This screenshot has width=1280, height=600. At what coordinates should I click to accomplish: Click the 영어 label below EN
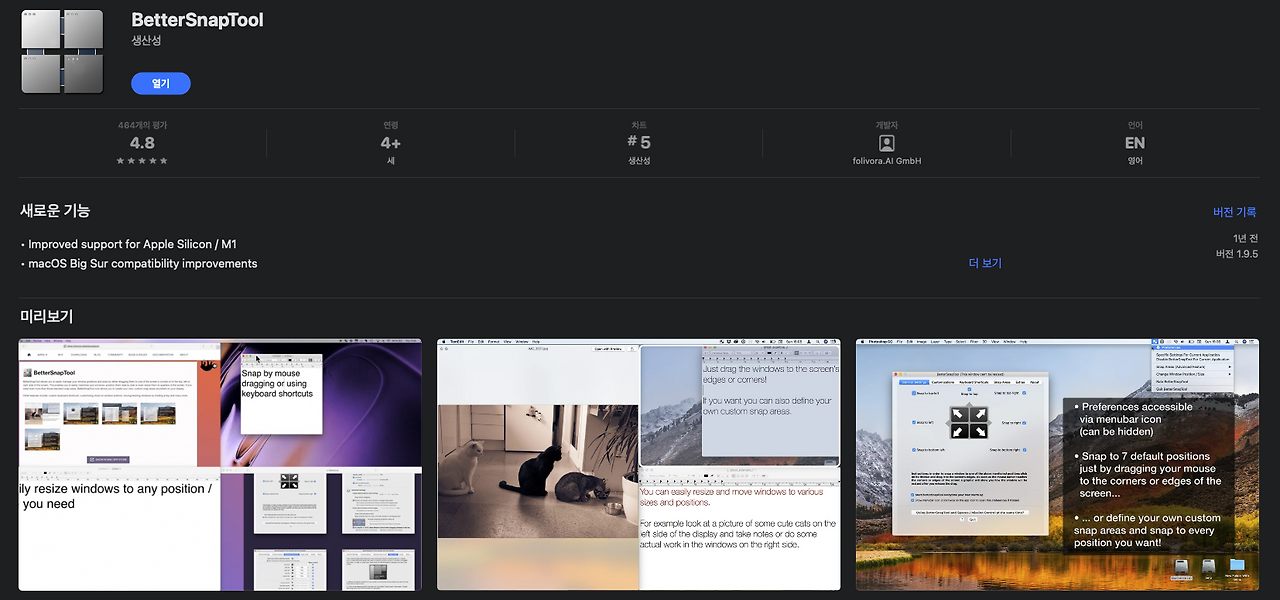(1135, 161)
